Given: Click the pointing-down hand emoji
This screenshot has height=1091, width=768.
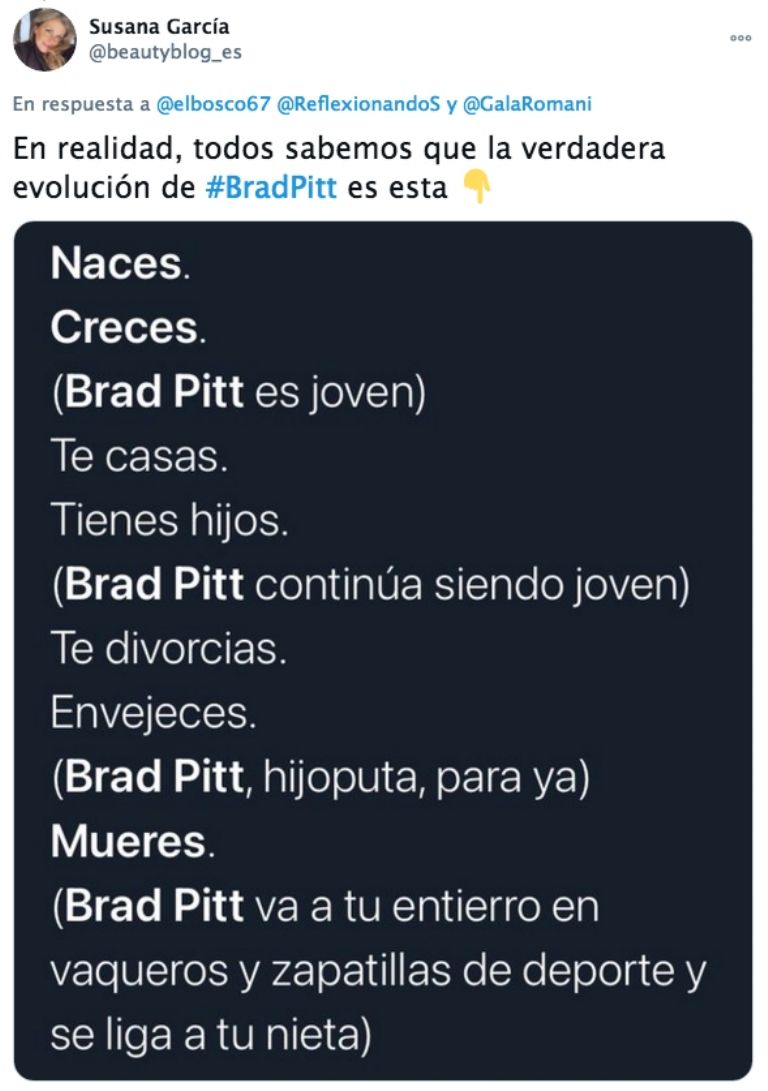Looking at the screenshot, I should [478, 187].
